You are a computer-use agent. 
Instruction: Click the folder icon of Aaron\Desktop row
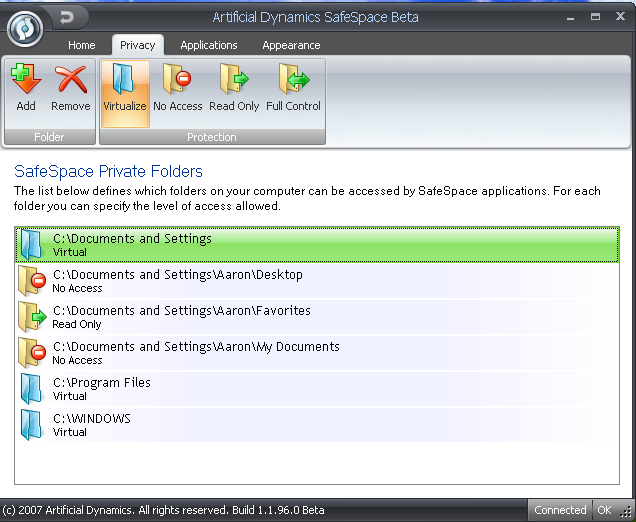[x=32, y=281]
